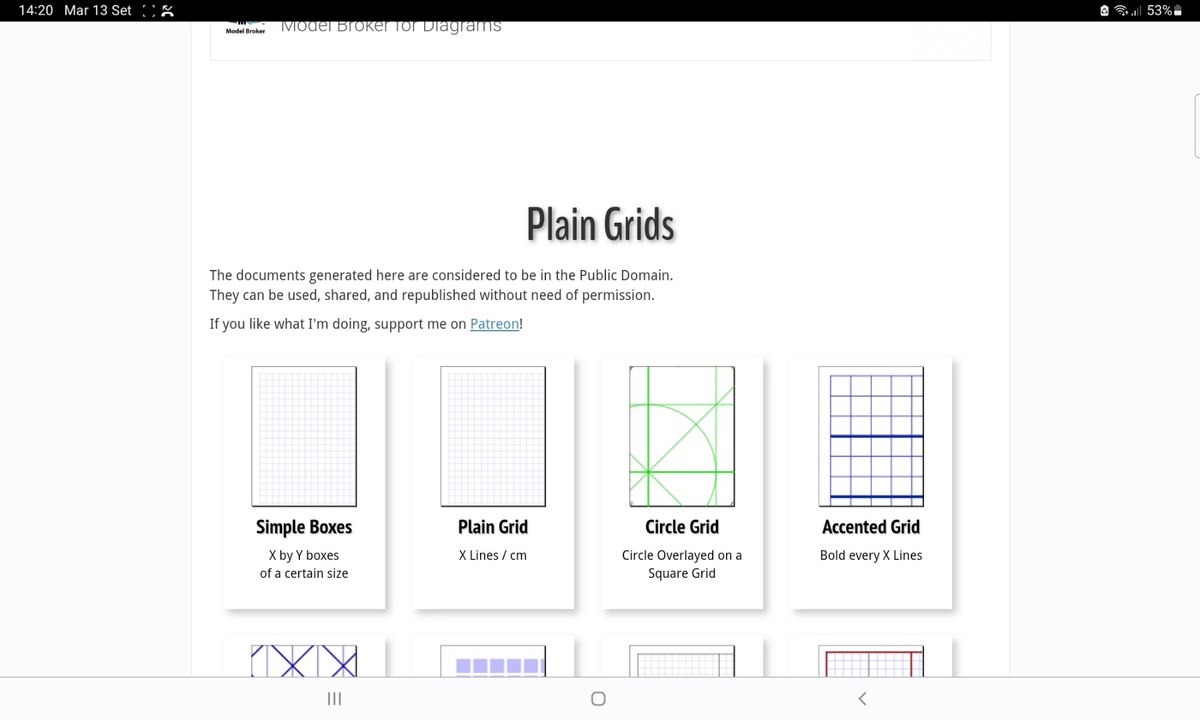The image size is (1200, 720).
Task: Open the Accented Grid title link
Action: [x=871, y=527]
